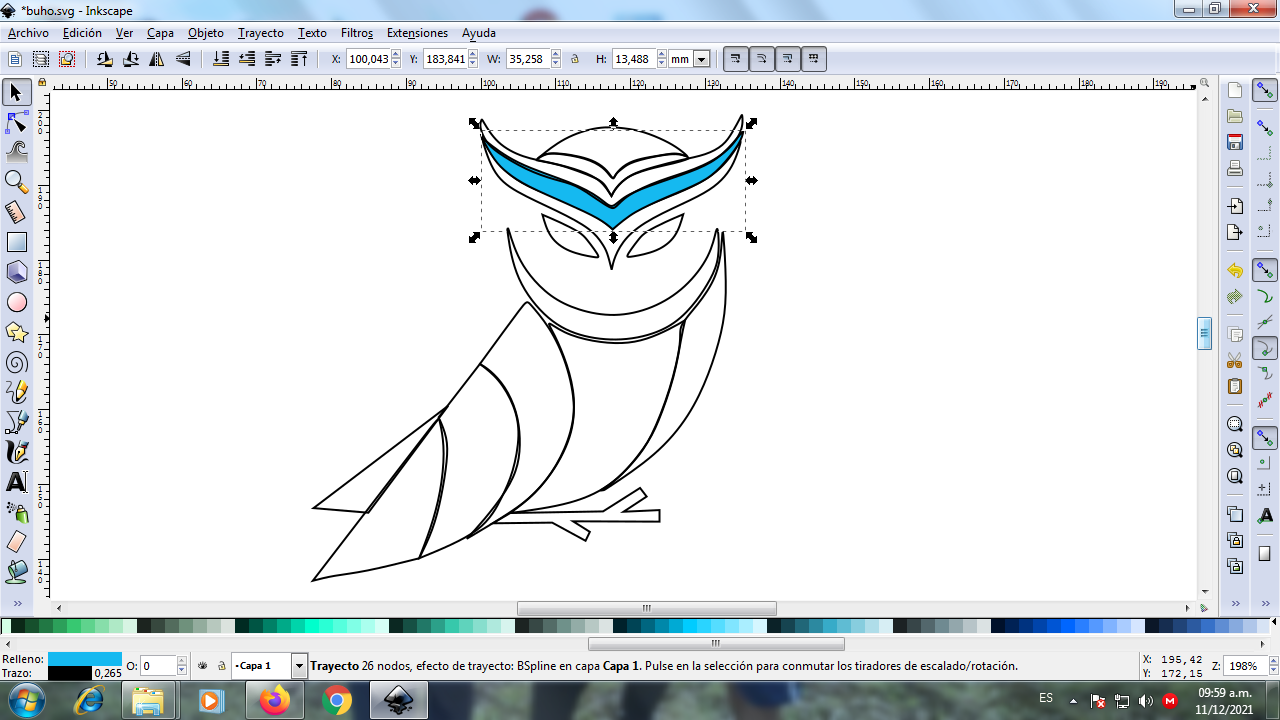The height and width of the screenshot is (720, 1280).
Task: Increase the X position spinner
Action: click(x=397, y=55)
